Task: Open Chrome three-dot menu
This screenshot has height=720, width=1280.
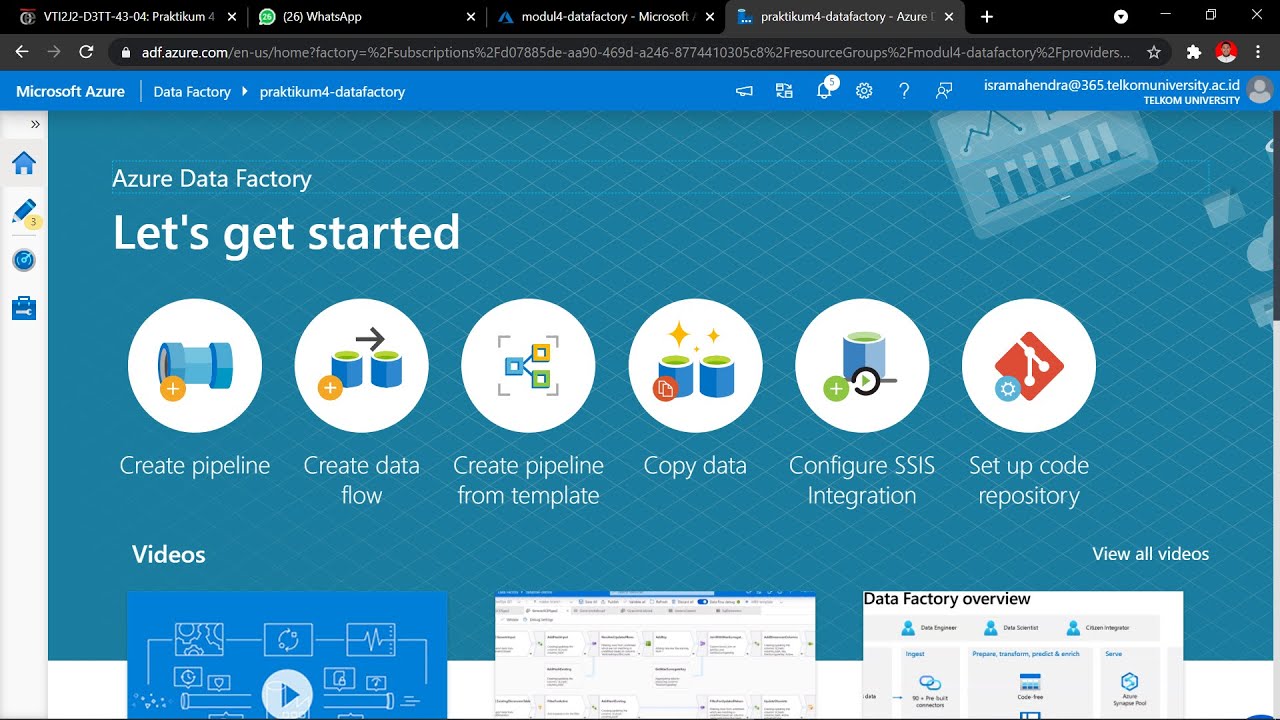Action: tap(1257, 52)
